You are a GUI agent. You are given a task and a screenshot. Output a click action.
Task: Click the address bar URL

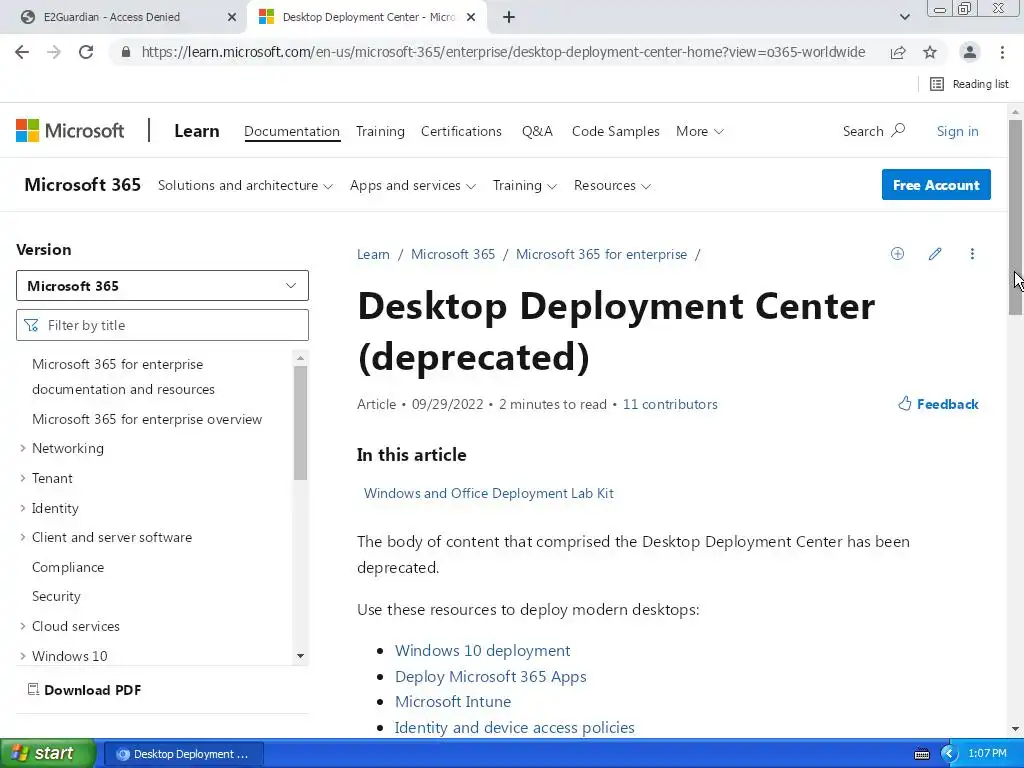503,52
